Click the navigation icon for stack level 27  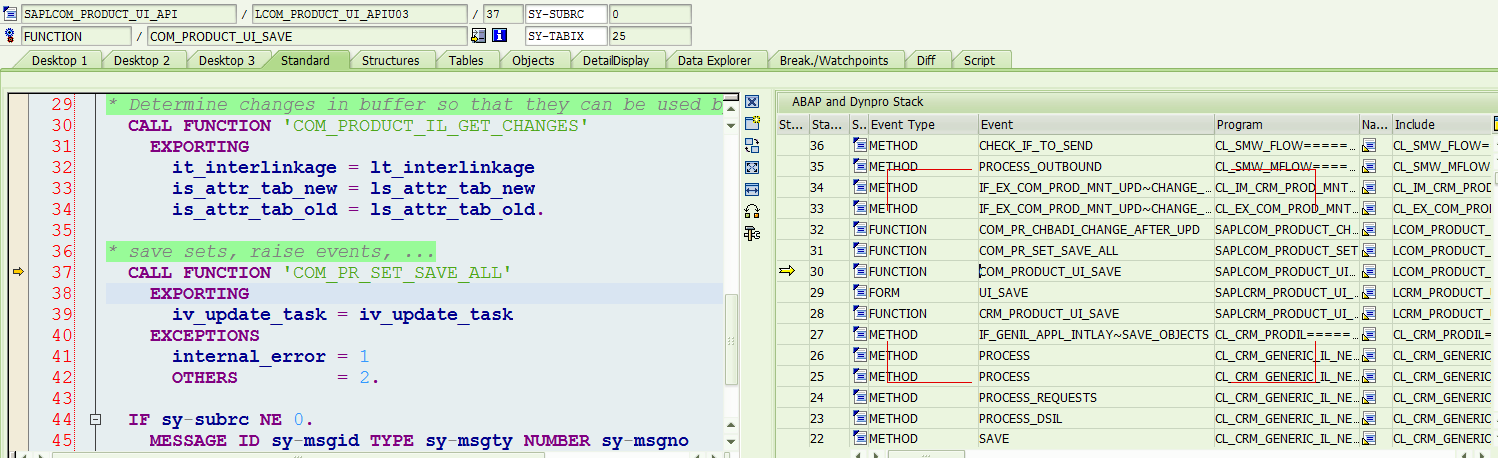(x=1370, y=335)
